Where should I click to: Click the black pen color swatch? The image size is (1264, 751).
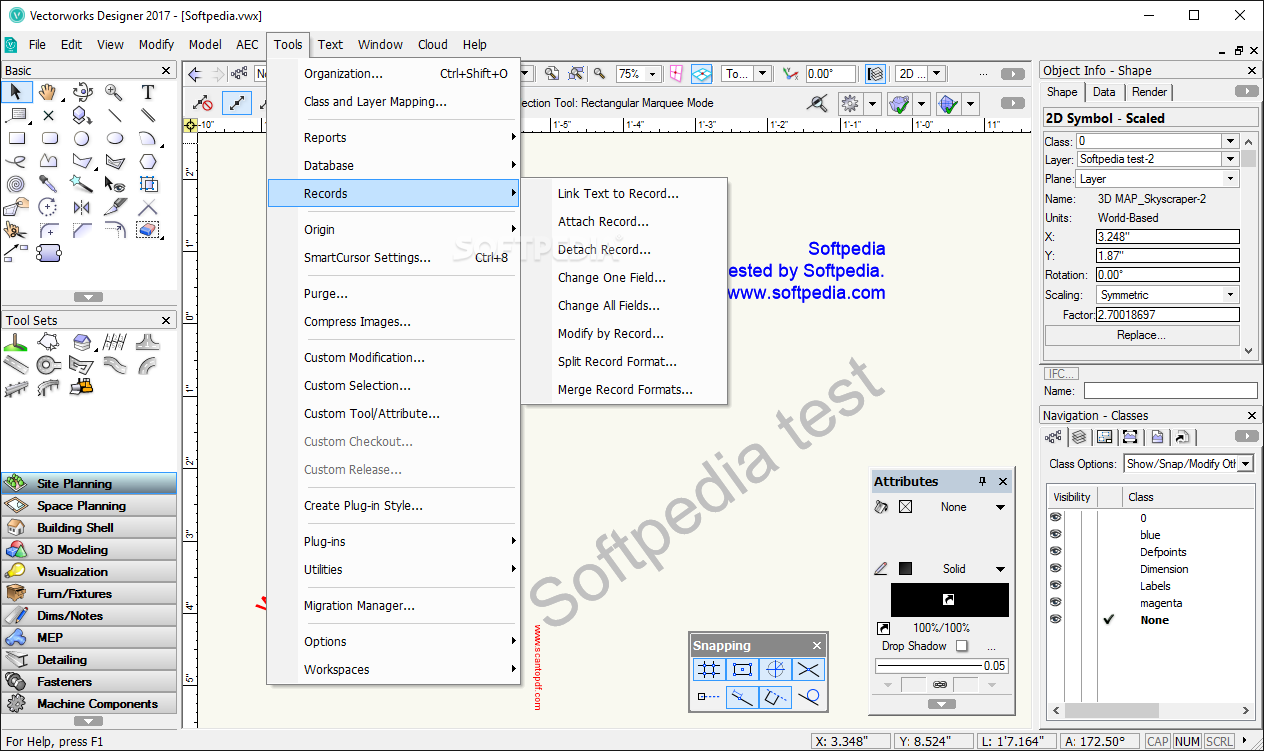(949, 600)
